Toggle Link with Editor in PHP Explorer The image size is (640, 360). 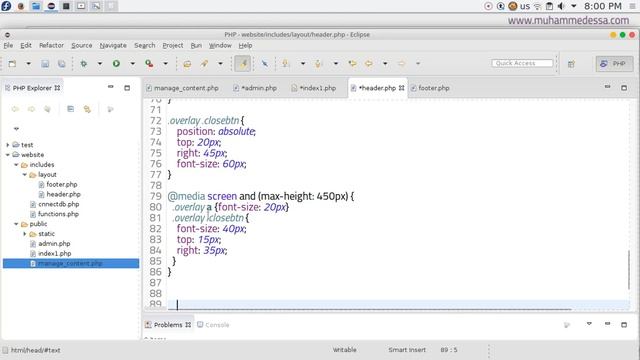(x=87, y=109)
